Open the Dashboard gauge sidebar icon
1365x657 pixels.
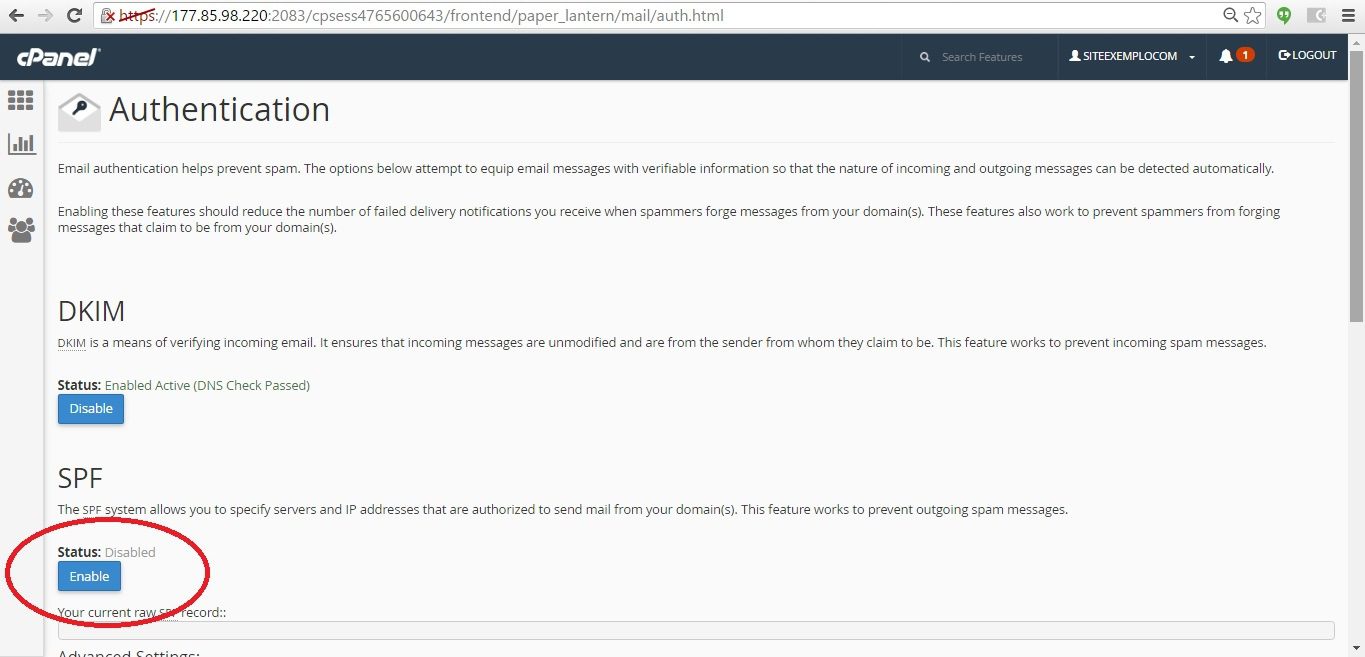click(21, 188)
